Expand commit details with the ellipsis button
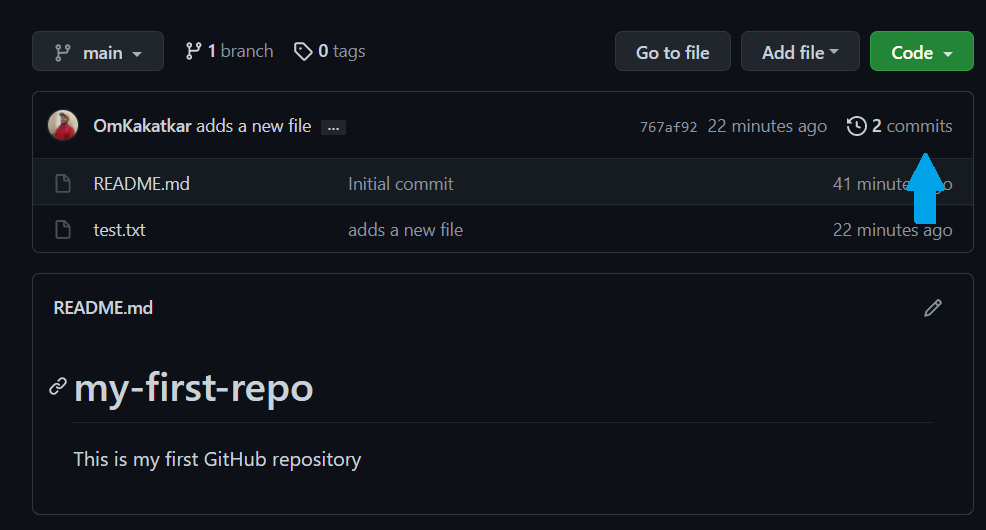The width and height of the screenshot is (986, 530). pyautogui.click(x=333, y=128)
